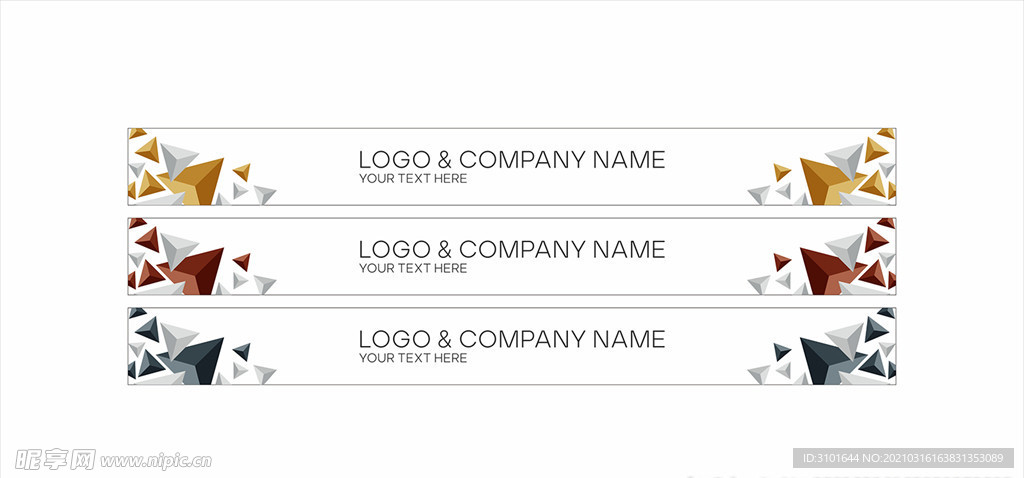Screen dimensions: 1024x478
Task: Select YOUR TEXT HERE in the brown banner
Action: [x=413, y=268]
